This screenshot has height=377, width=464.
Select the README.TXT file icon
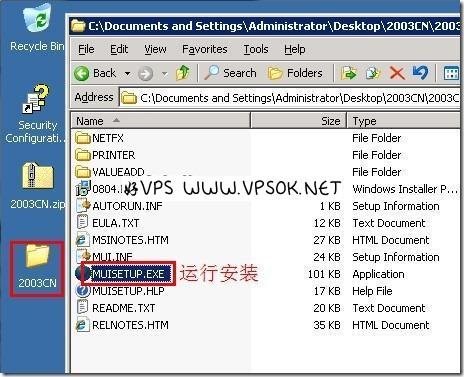point(82,307)
